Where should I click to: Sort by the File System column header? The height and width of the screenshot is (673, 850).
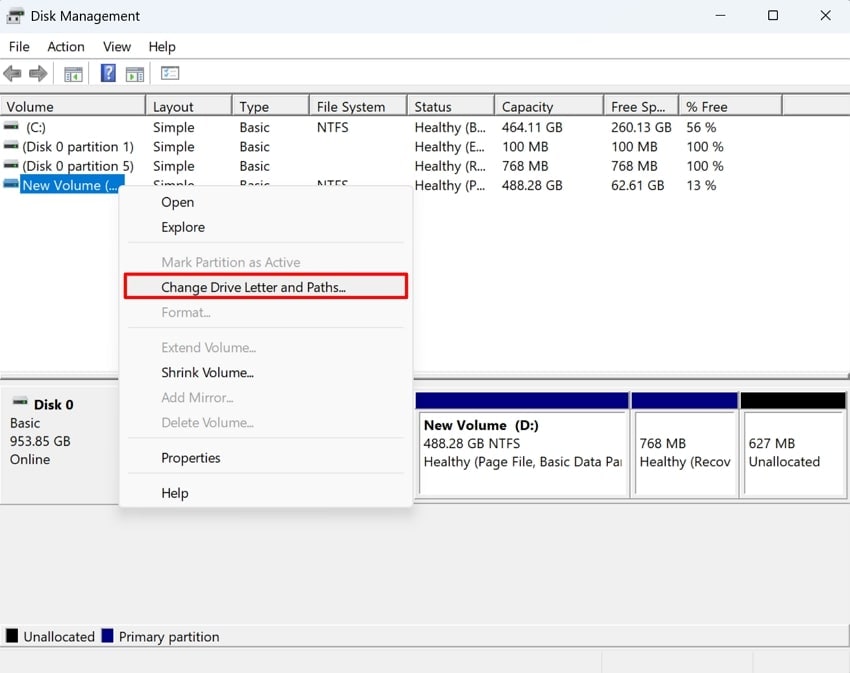(x=358, y=106)
